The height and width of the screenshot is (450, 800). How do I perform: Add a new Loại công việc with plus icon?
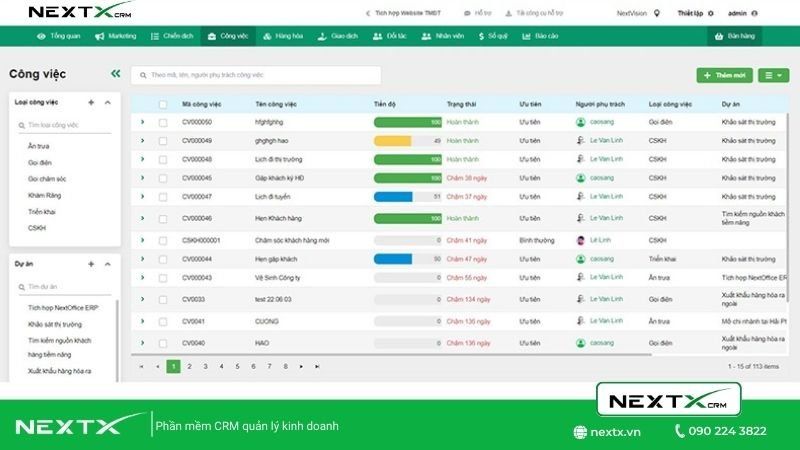pos(91,103)
